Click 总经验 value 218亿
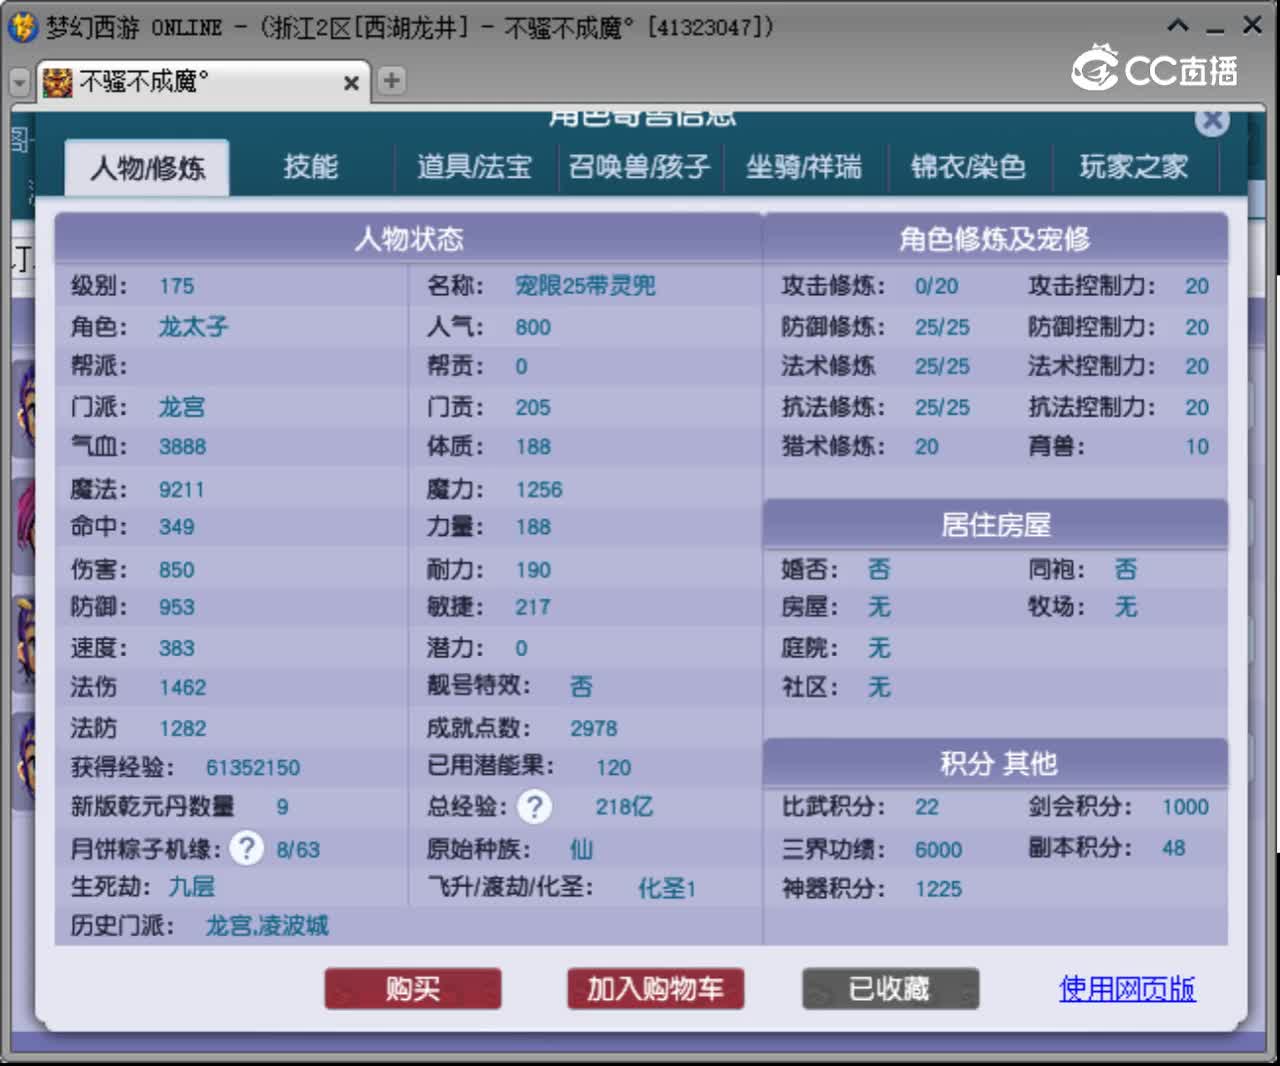Screen dimensions: 1280x1066 (x=624, y=807)
